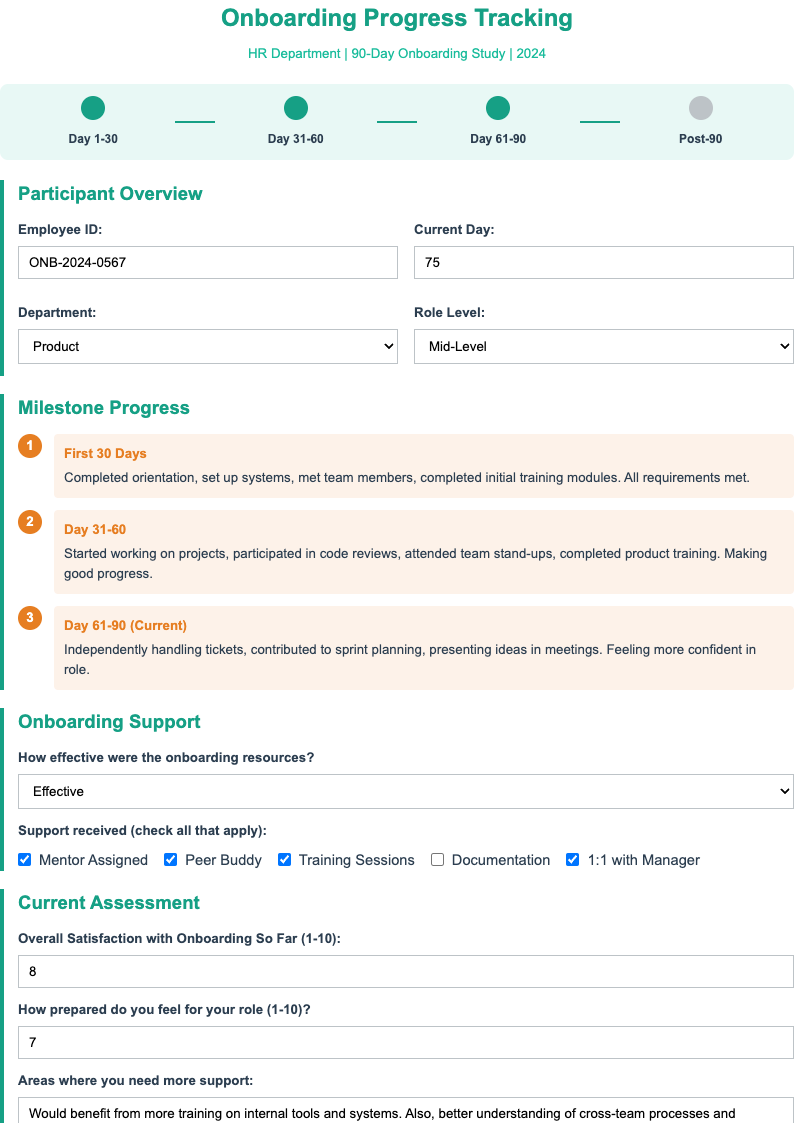Click the Current Day field showing 75

pos(604,262)
